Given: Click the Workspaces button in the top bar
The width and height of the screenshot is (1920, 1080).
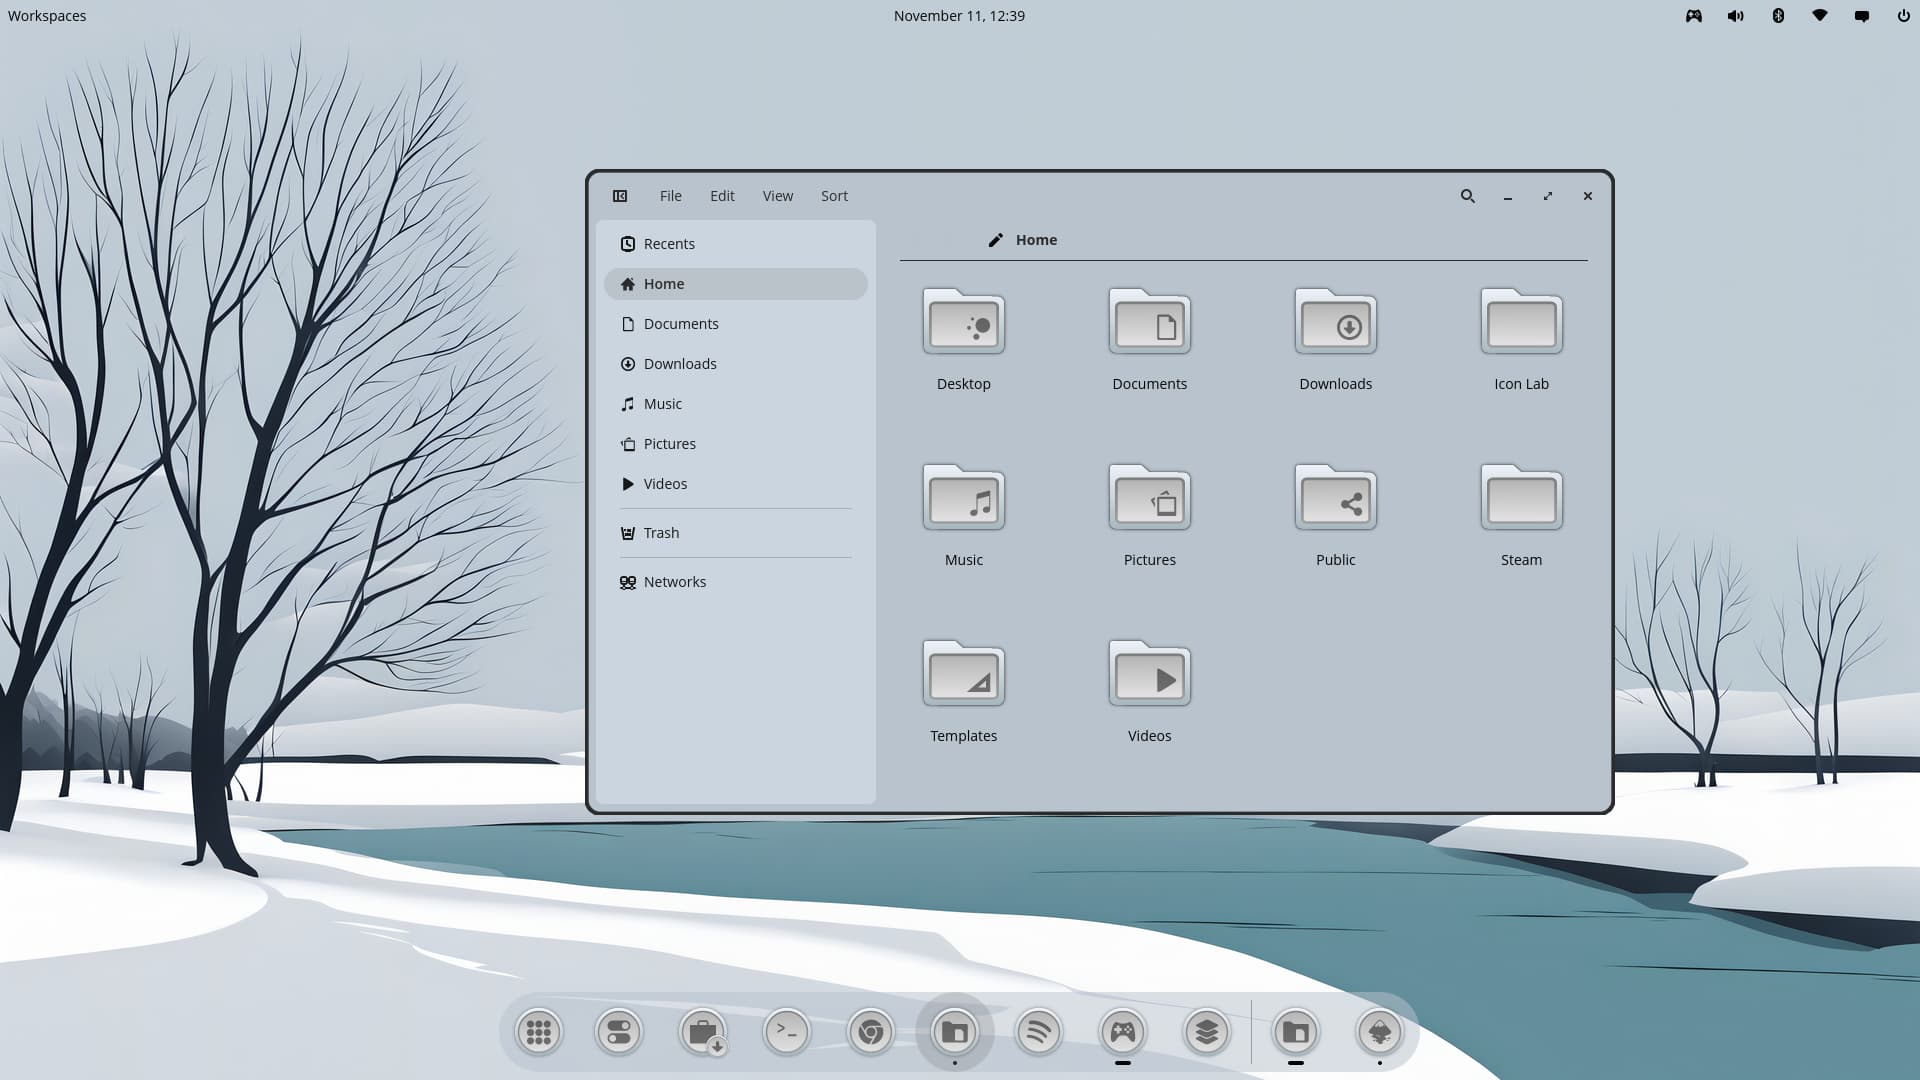Looking at the screenshot, I should pyautogui.click(x=47, y=16).
